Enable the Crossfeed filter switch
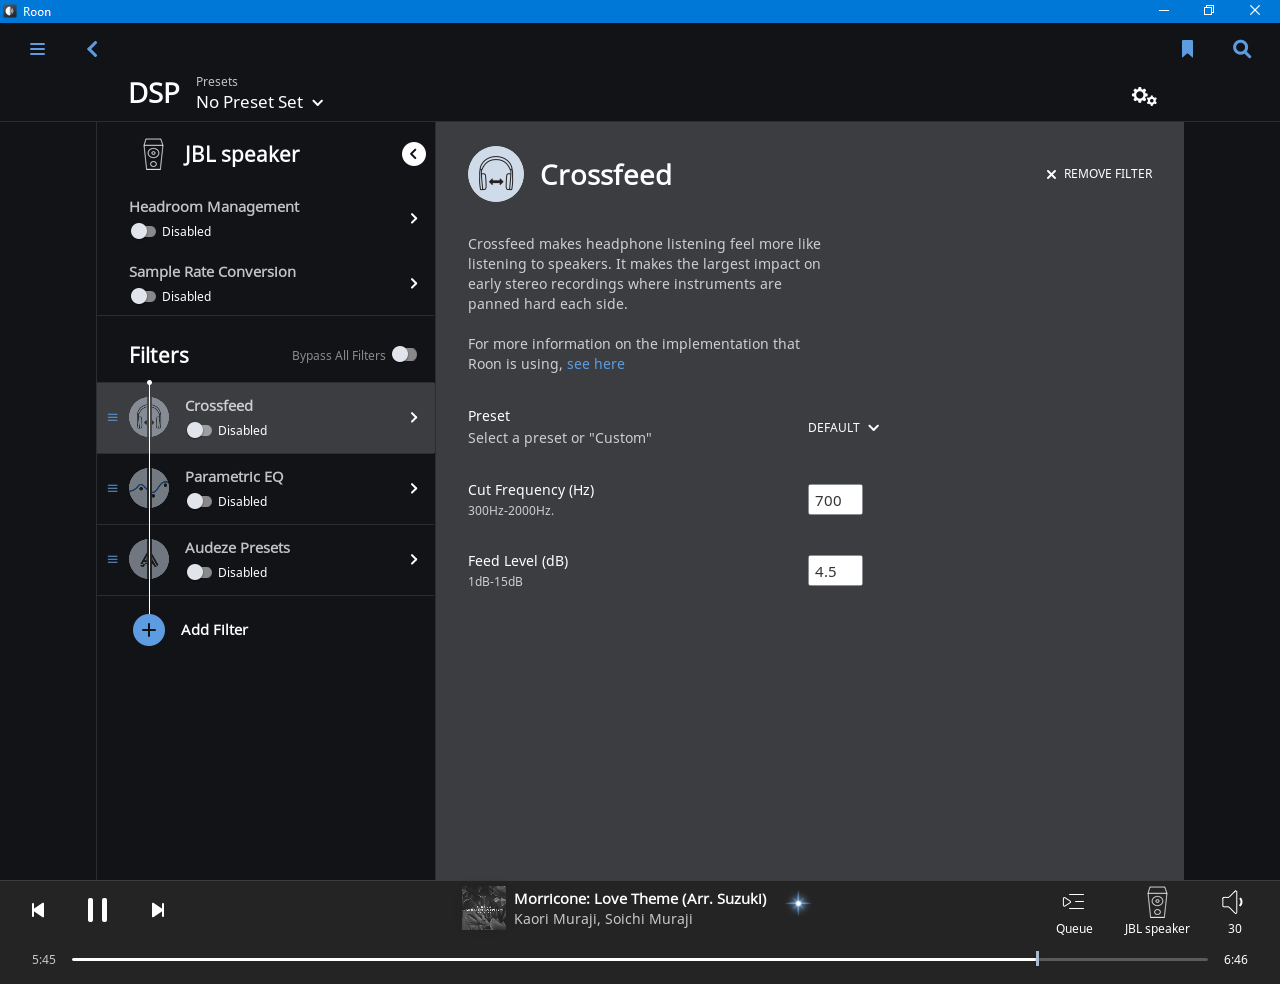The width and height of the screenshot is (1280, 984). pyautogui.click(x=199, y=430)
